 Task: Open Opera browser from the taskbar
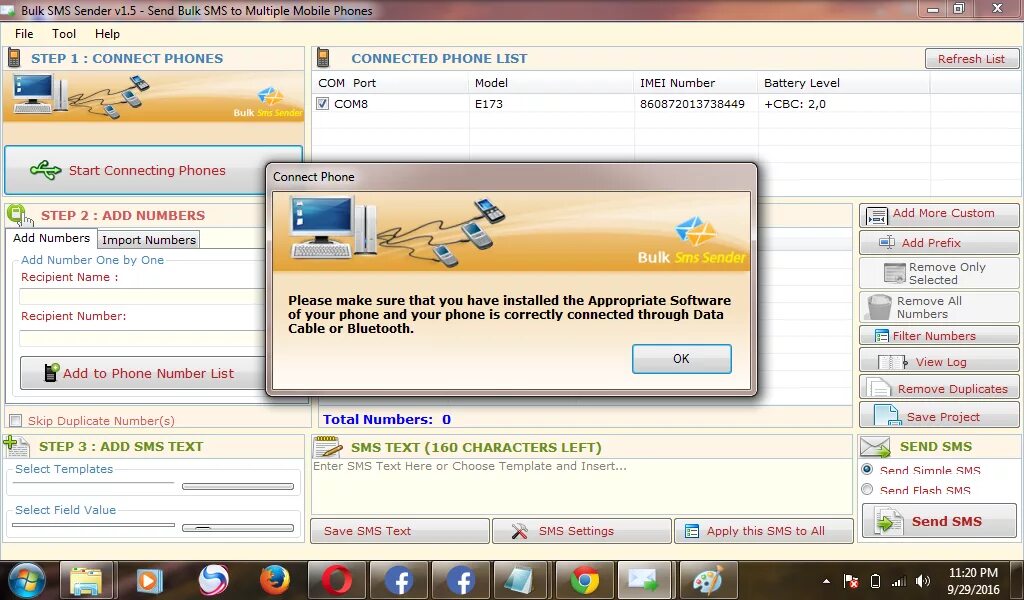click(x=336, y=580)
